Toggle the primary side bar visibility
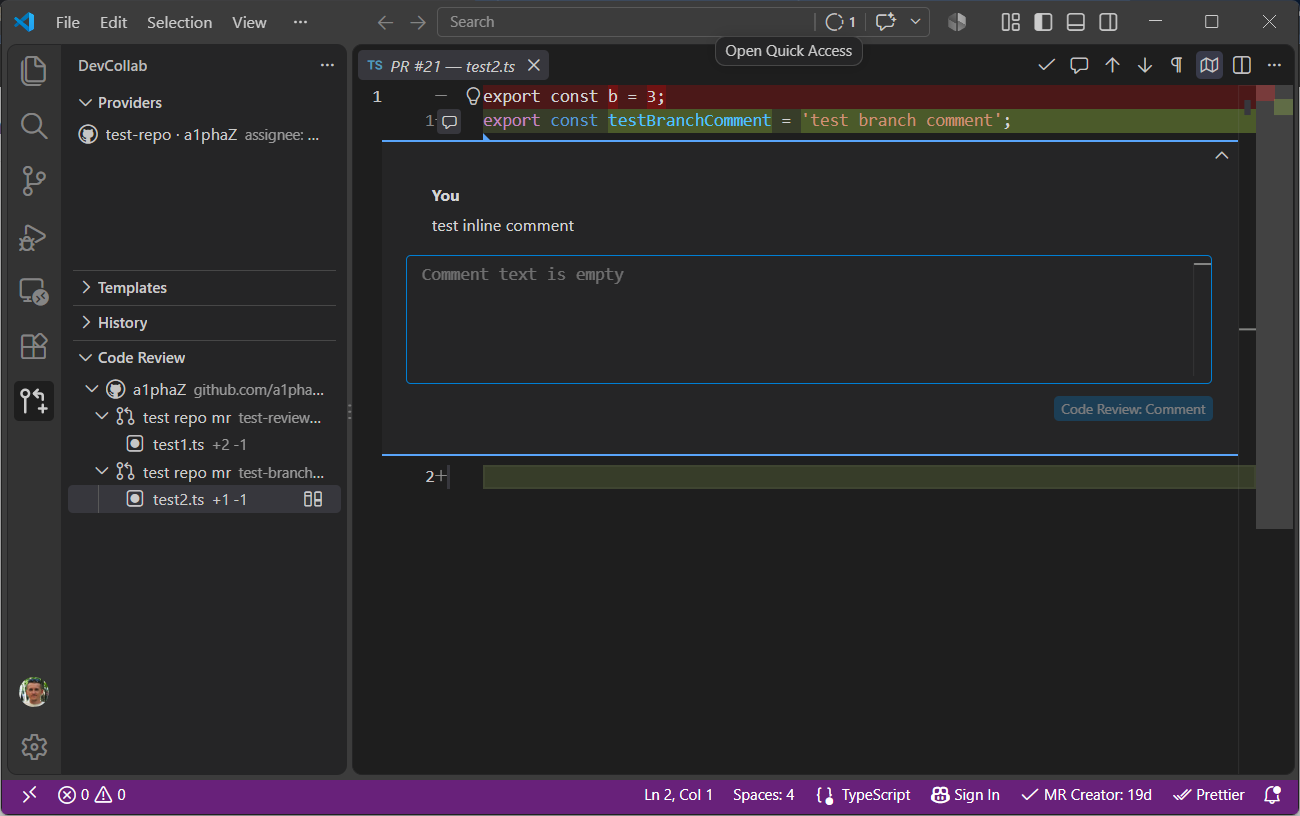The image size is (1300, 816). tap(1043, 22)
